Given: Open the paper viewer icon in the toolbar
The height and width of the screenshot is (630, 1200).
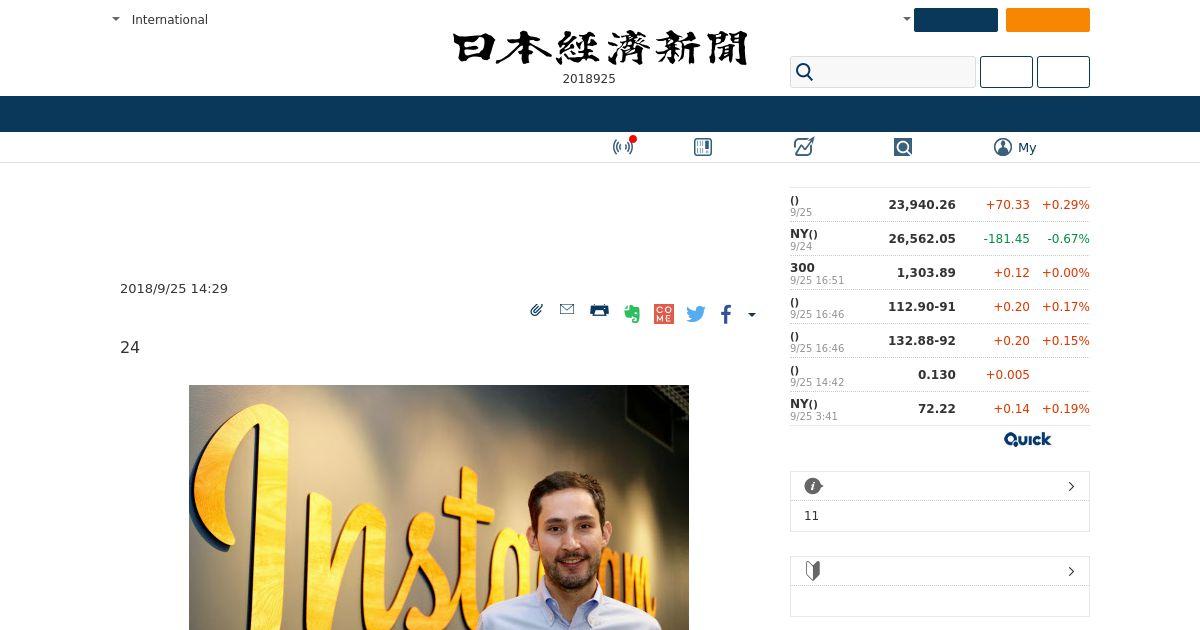Looking at the screenshot, I should 703,147.
